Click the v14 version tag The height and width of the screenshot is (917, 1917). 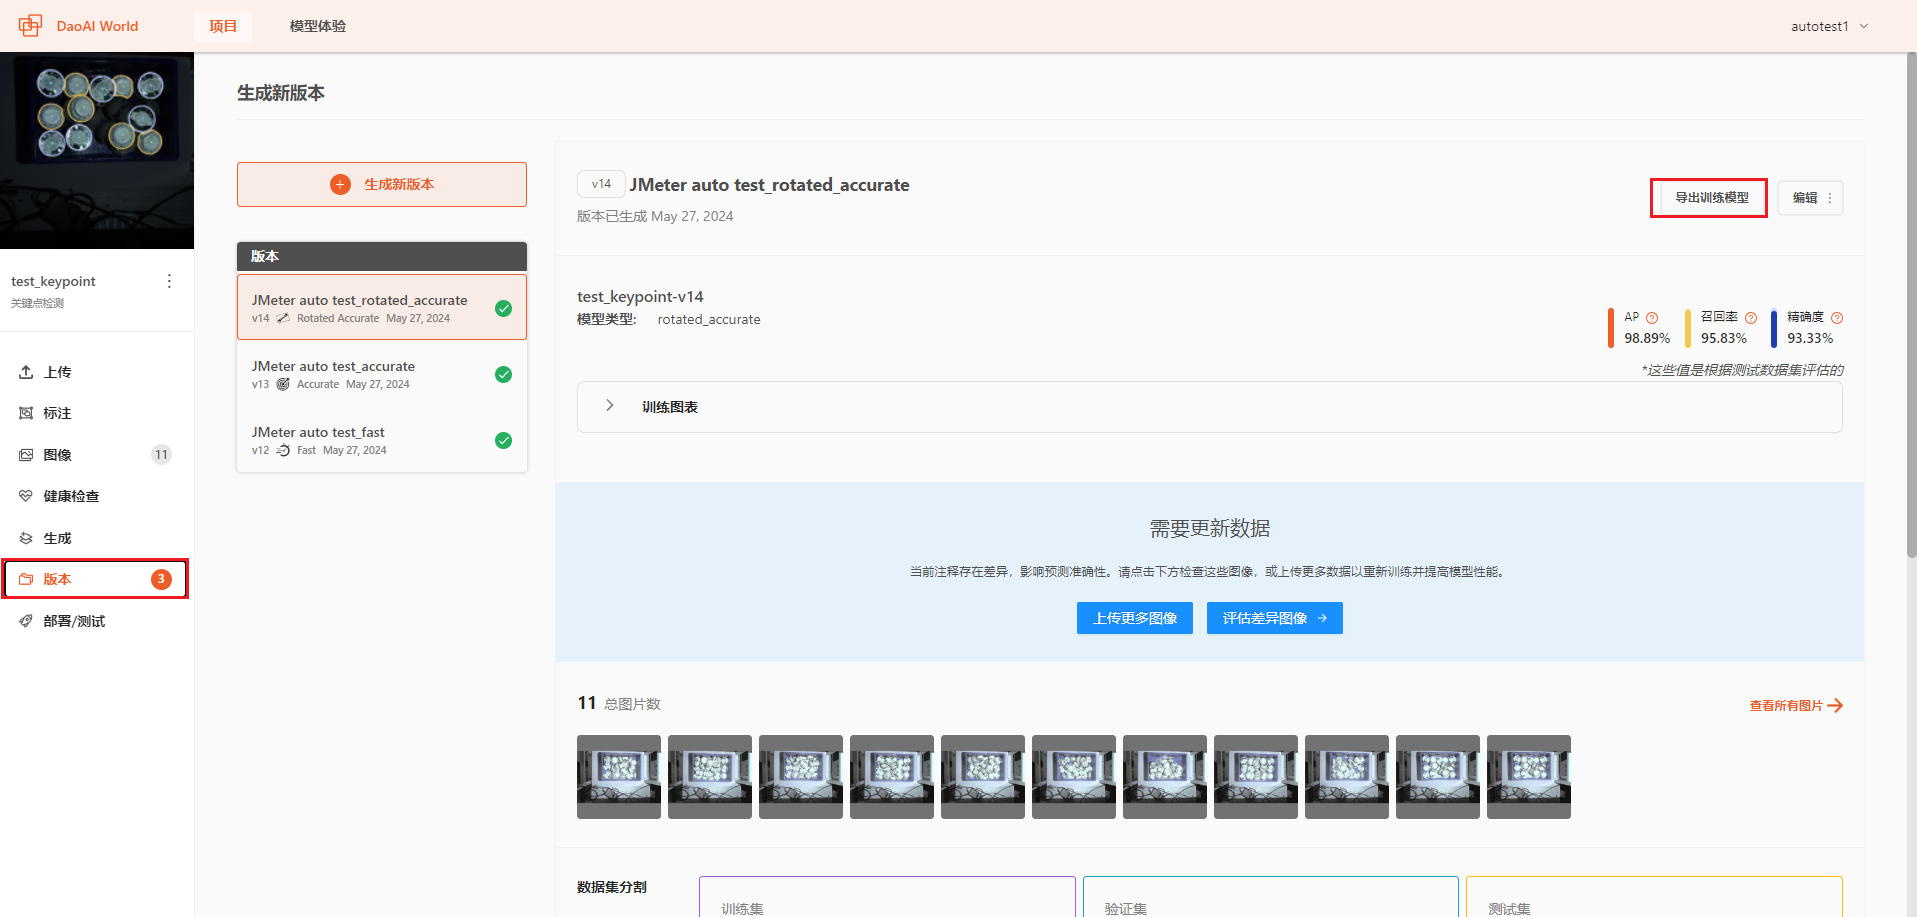601,184
